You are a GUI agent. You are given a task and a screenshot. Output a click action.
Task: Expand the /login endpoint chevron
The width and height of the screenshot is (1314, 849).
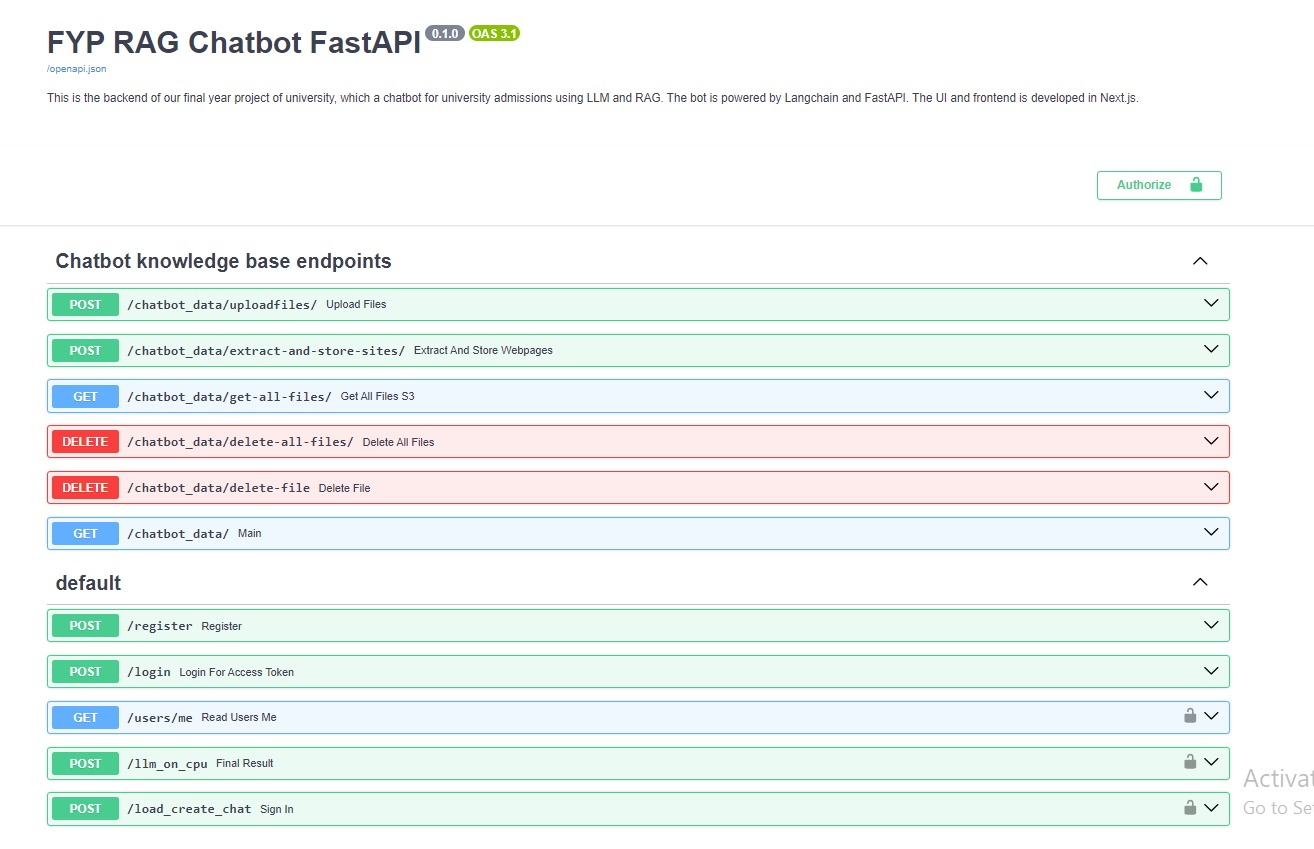tap(1211, 671)
